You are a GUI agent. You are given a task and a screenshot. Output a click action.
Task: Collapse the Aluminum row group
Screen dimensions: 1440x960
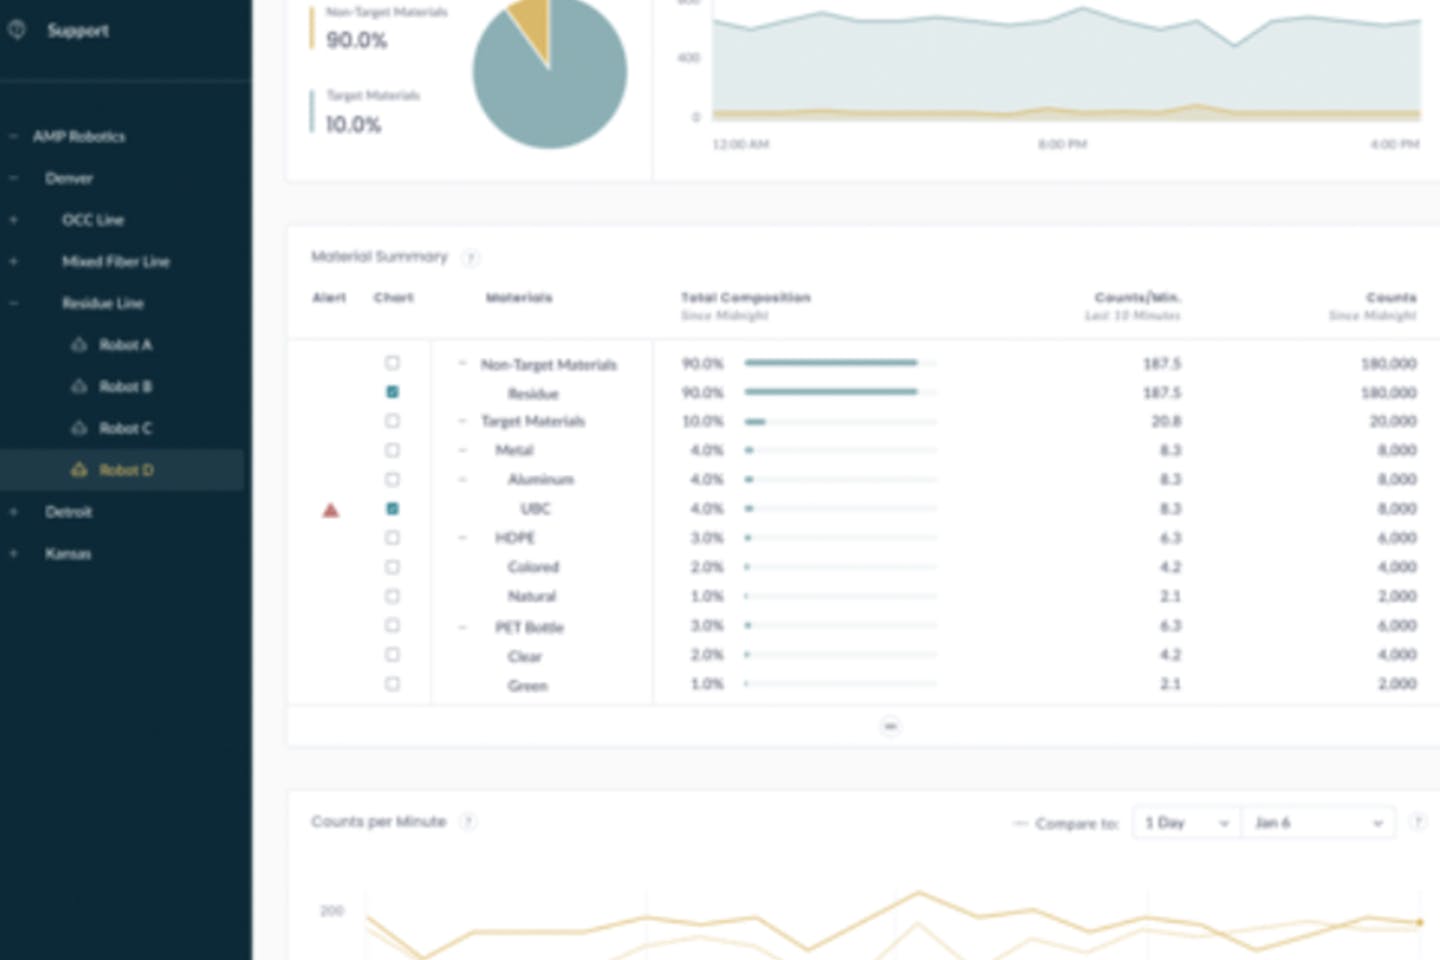pos(462,479)
